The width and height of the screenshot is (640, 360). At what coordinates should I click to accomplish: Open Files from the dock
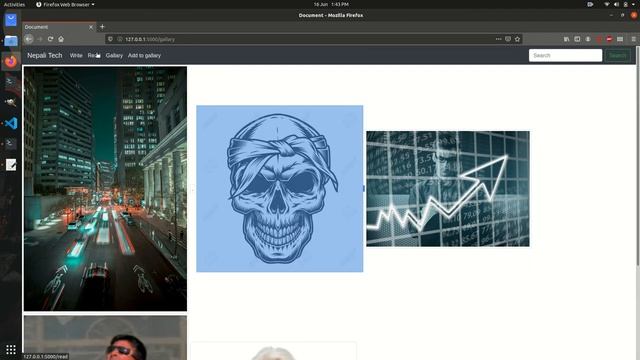tap(11, 40)
